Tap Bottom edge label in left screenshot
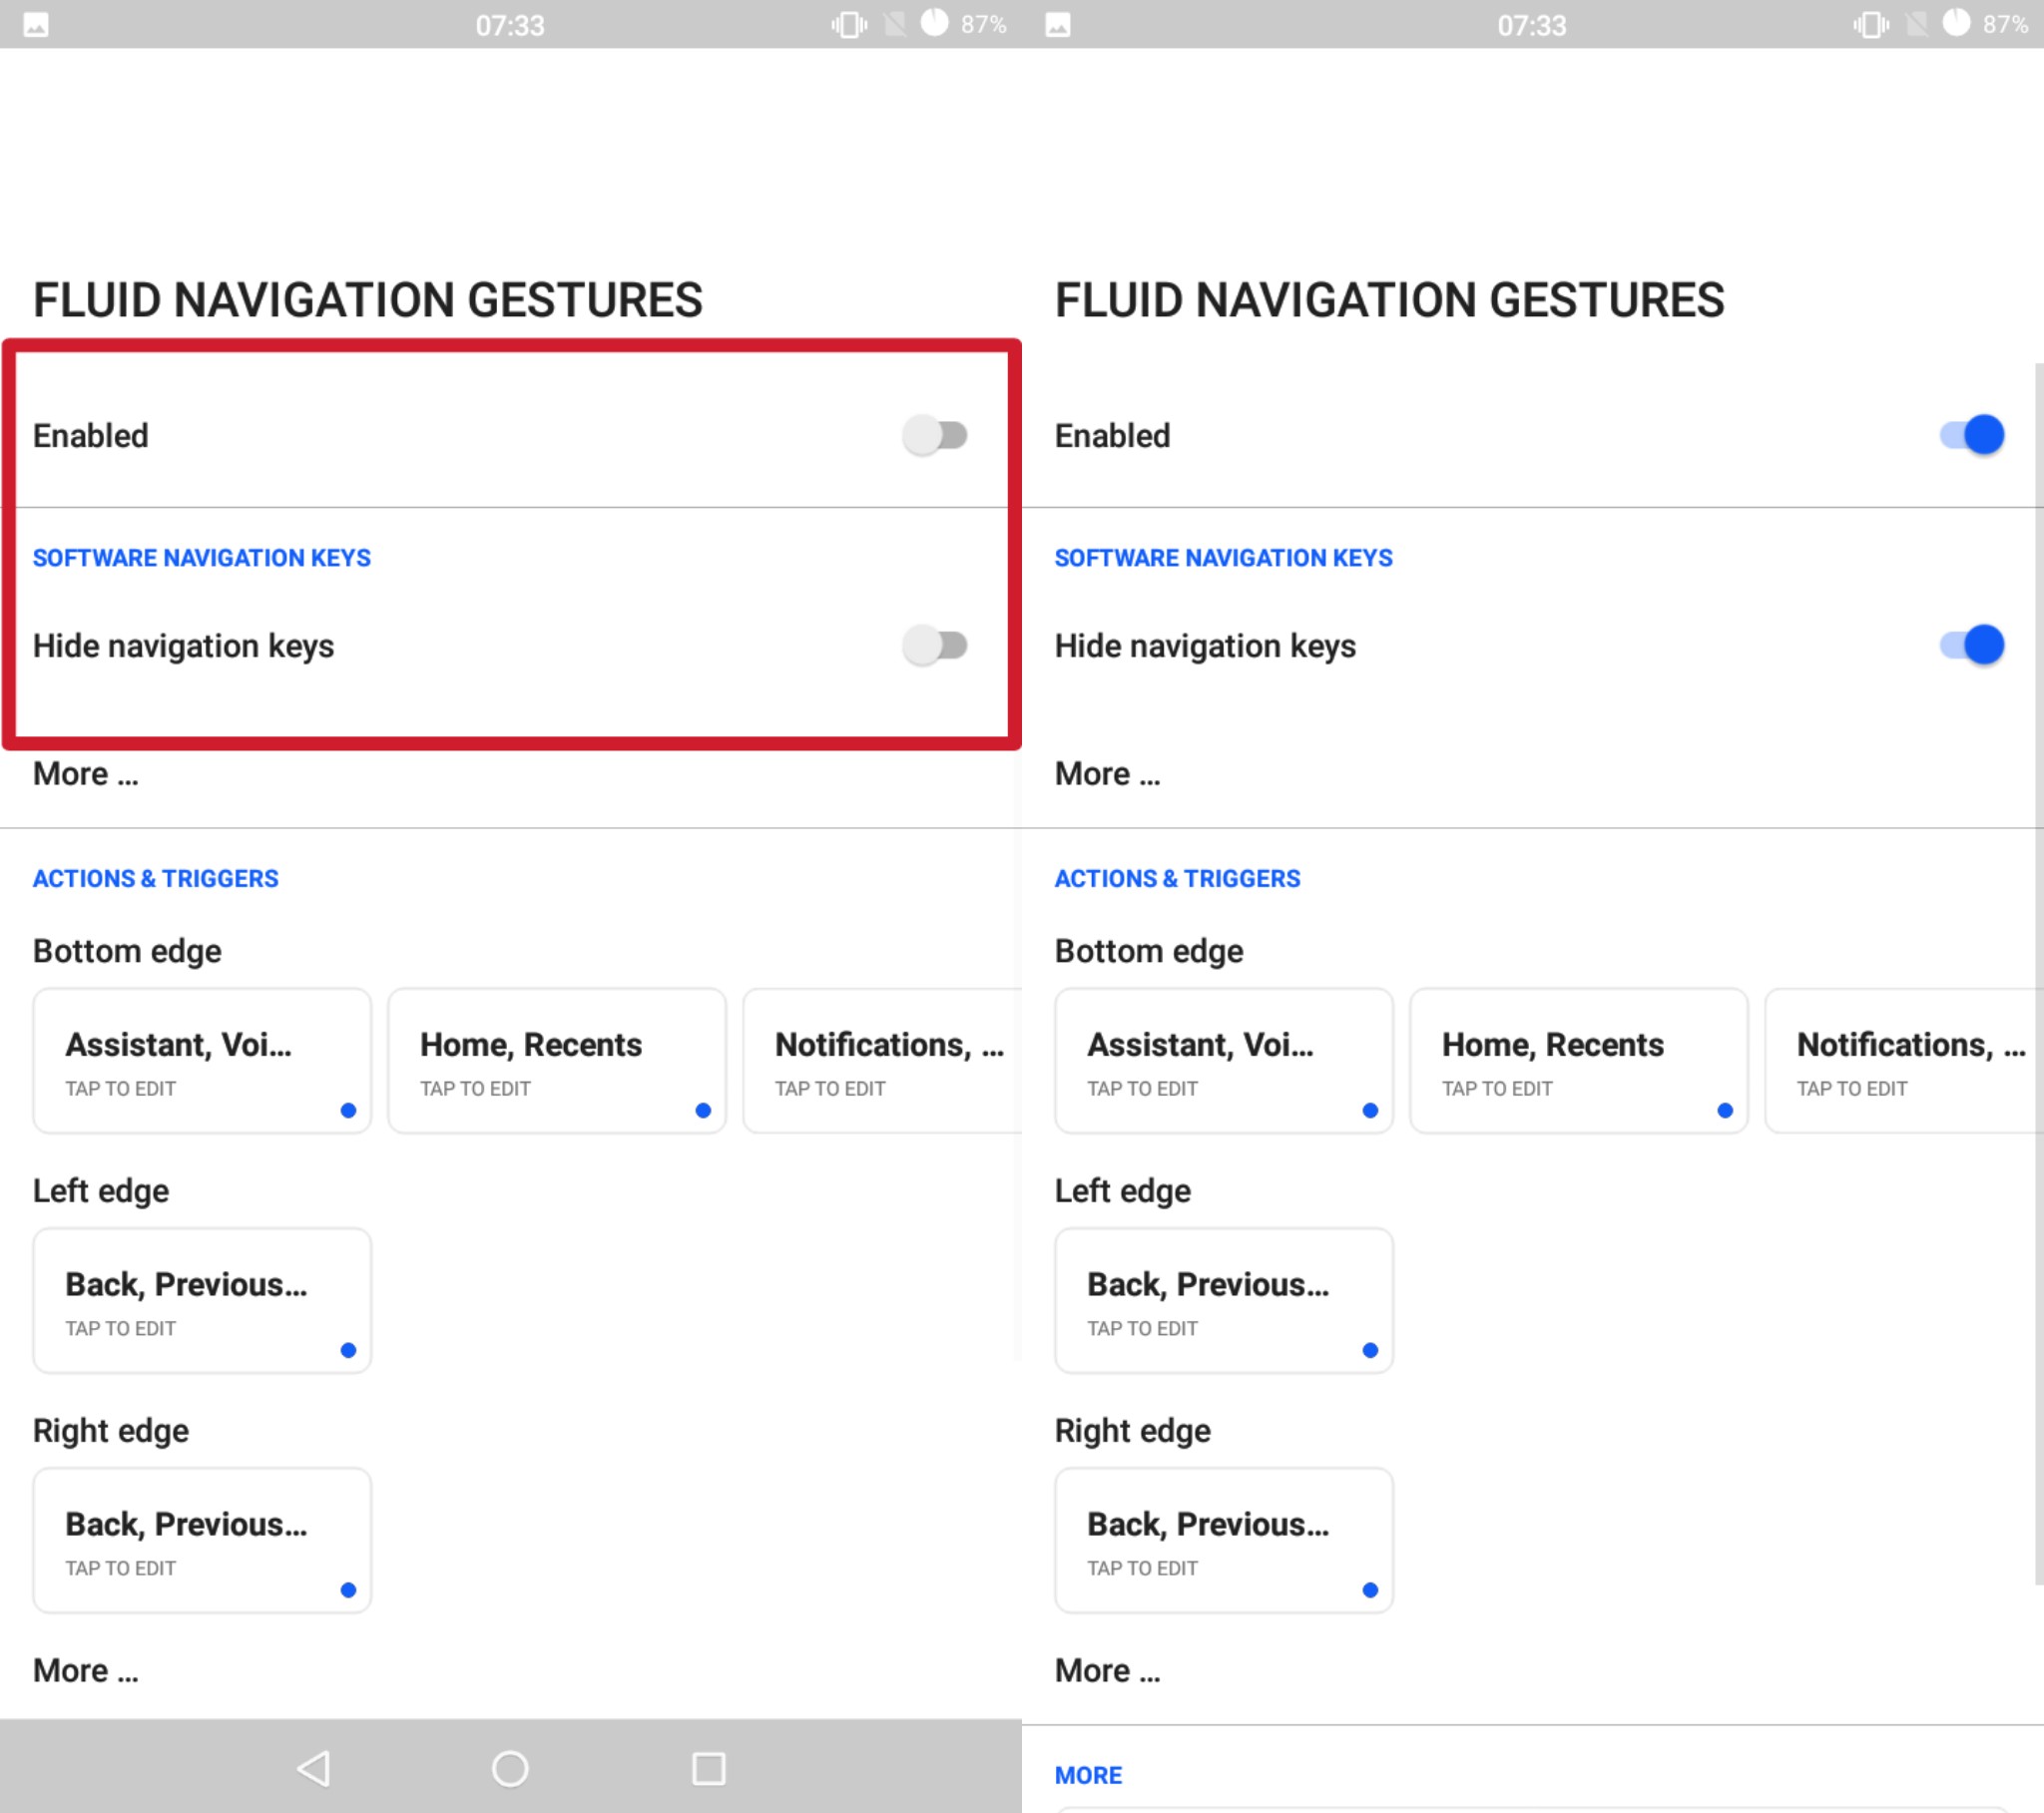 tap(127, 951)
